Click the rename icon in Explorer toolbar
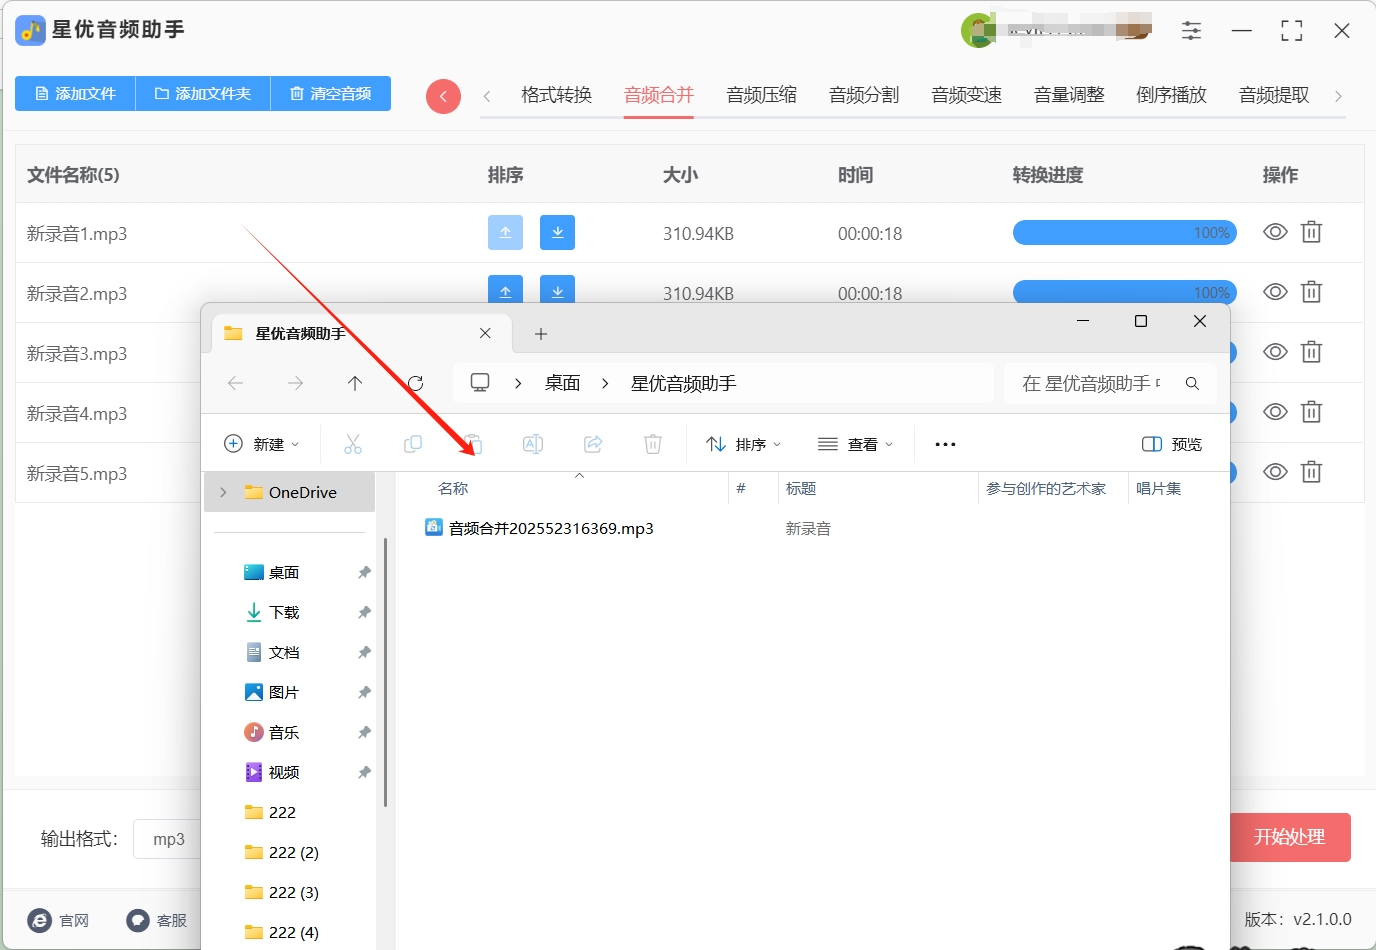The height and width of the screenshot is (950, 1376). (533, 444)
